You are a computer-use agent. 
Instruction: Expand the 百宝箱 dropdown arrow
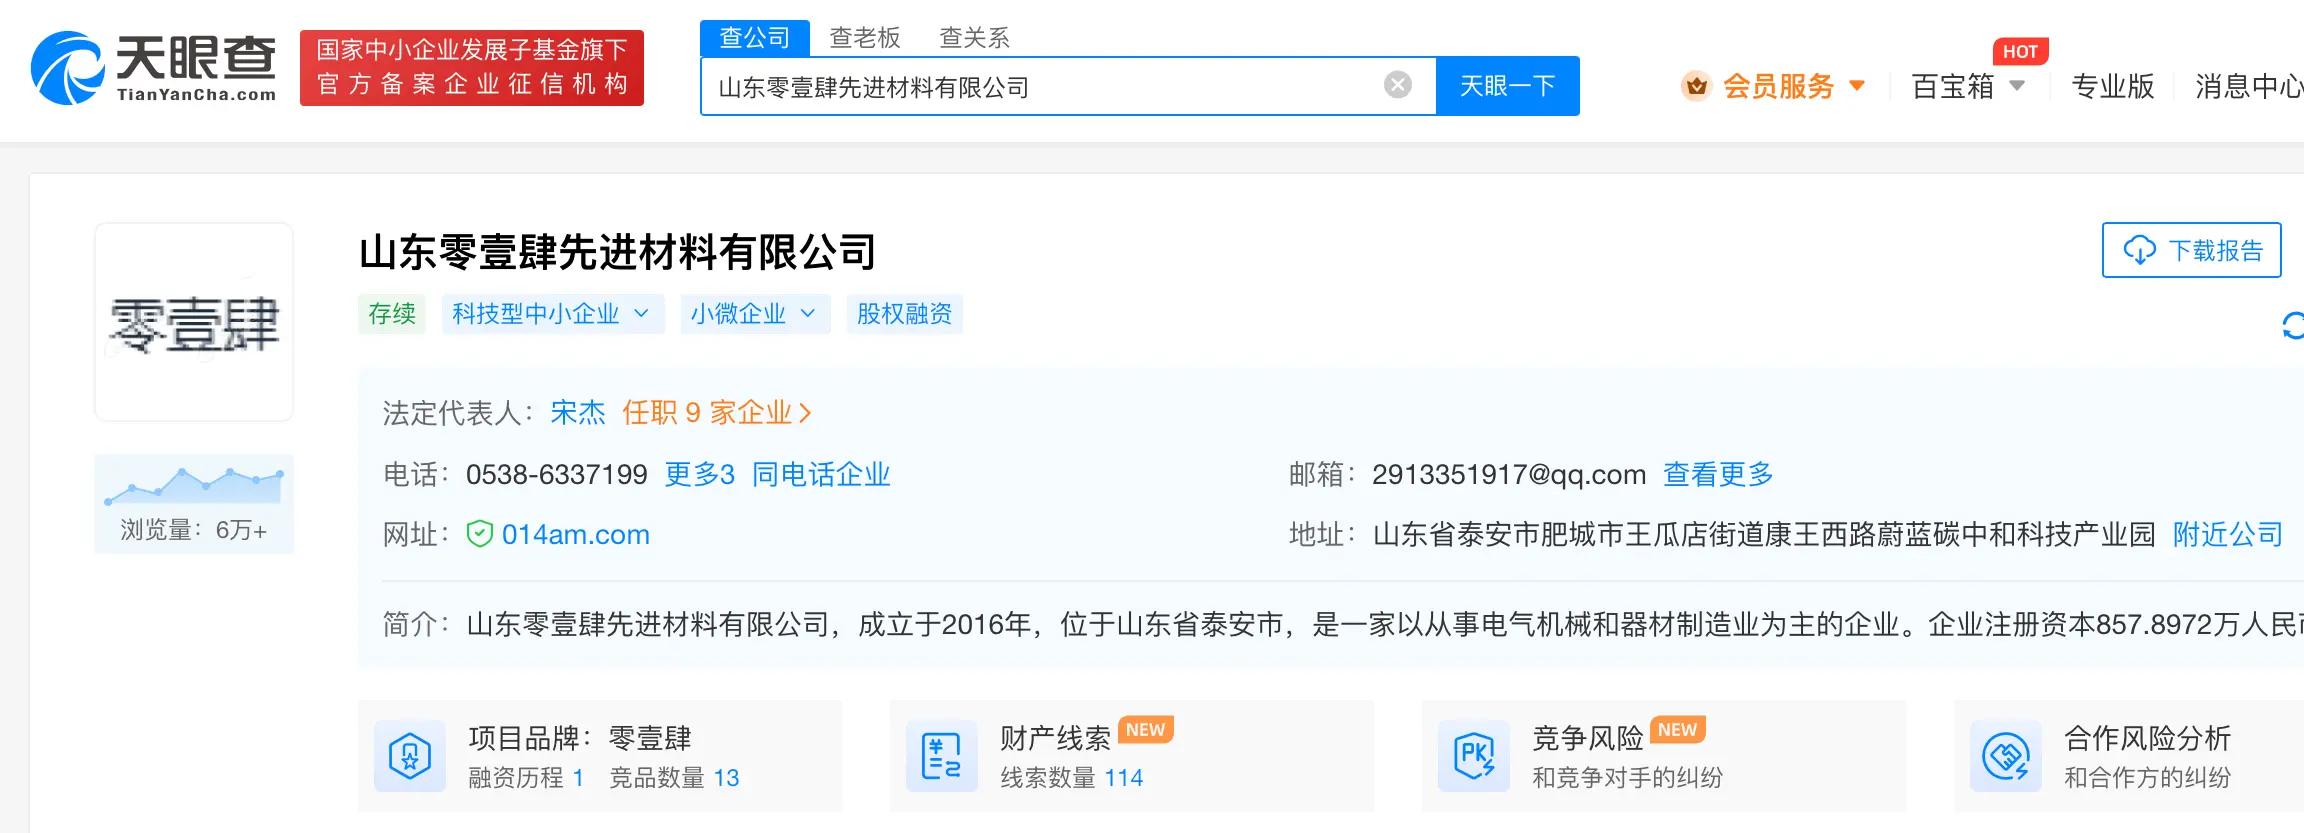pos(2017,86)
